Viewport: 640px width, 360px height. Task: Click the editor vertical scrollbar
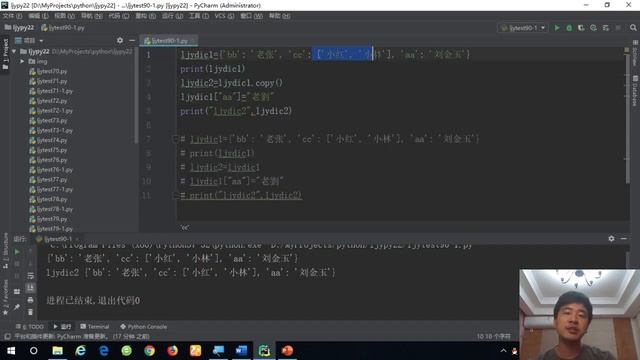627,118
